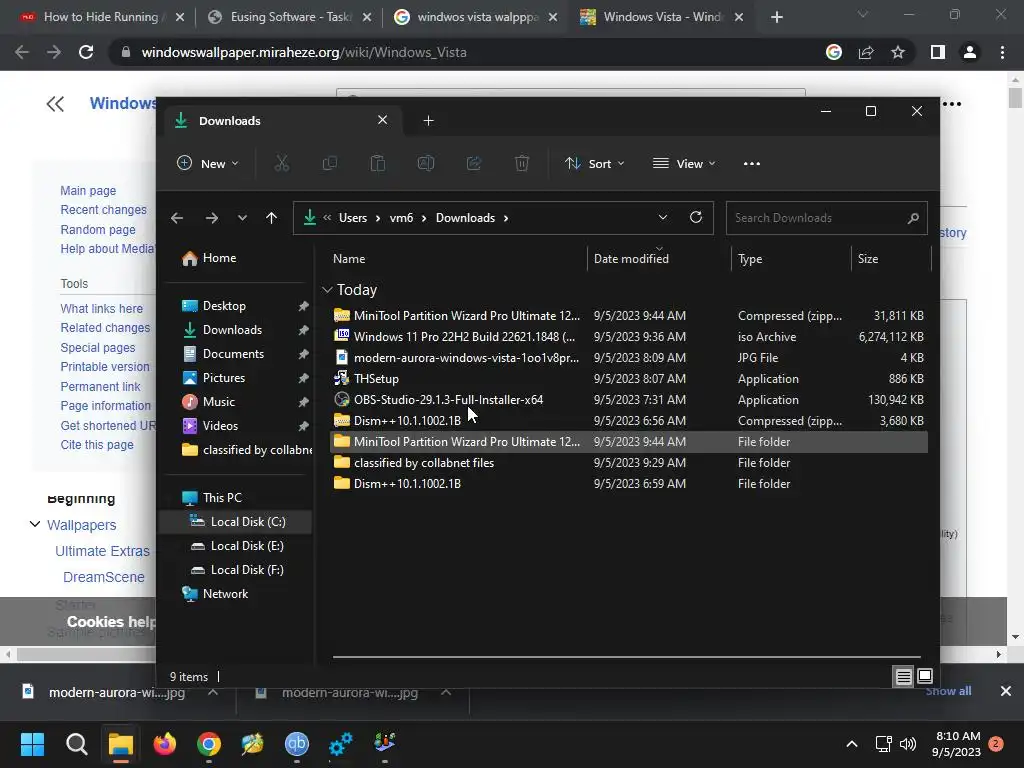Close the Chrome downloads bar

pos(1006,691)
